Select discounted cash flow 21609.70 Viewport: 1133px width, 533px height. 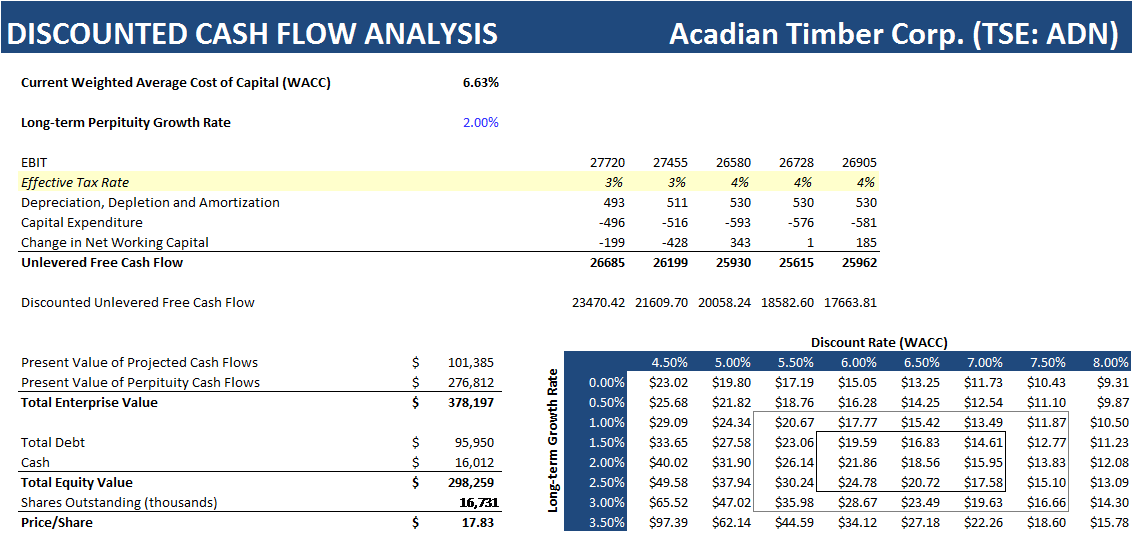click(662, 303)
